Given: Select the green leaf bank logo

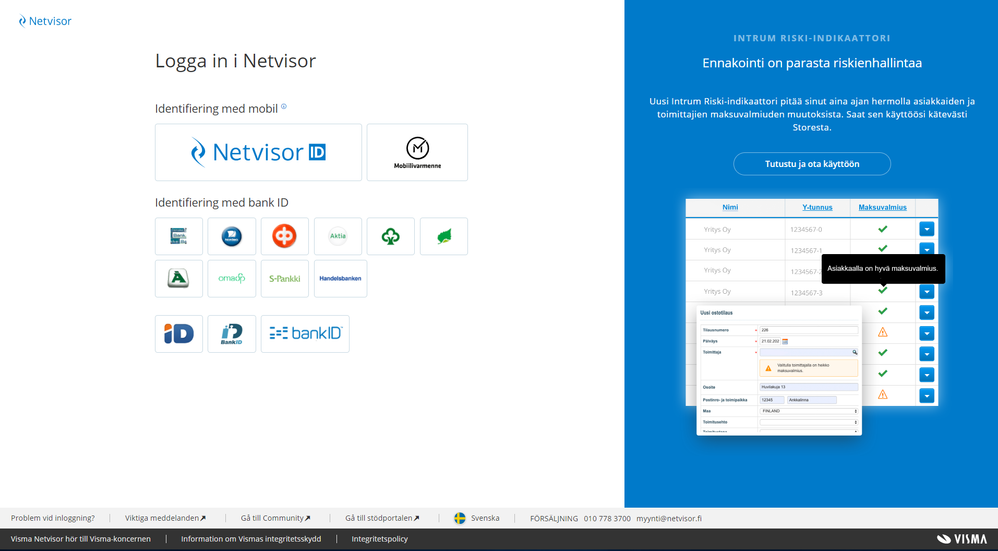Looking at the screenshot, I should 444,236.
